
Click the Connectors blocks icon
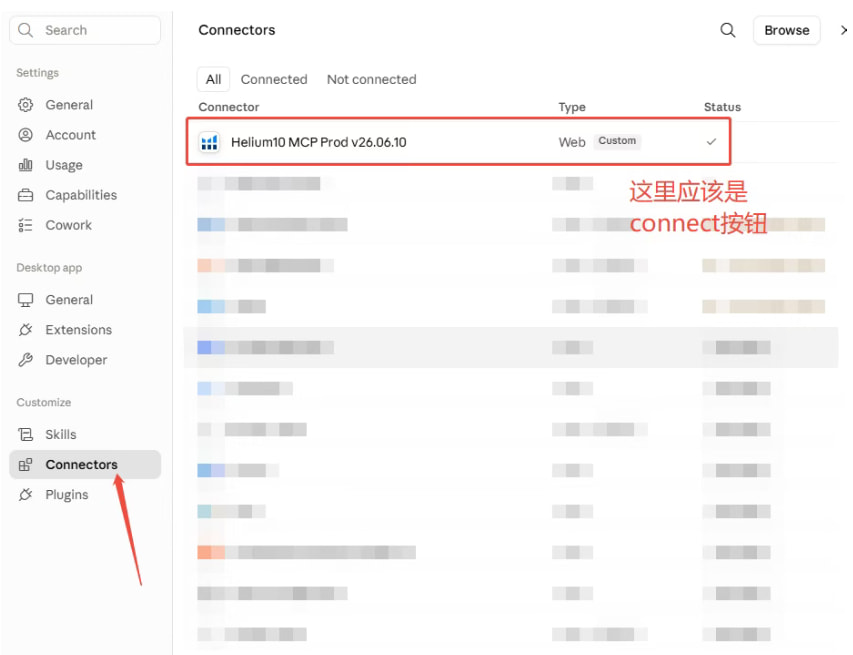pyautogui.click(x=26, y=465)
